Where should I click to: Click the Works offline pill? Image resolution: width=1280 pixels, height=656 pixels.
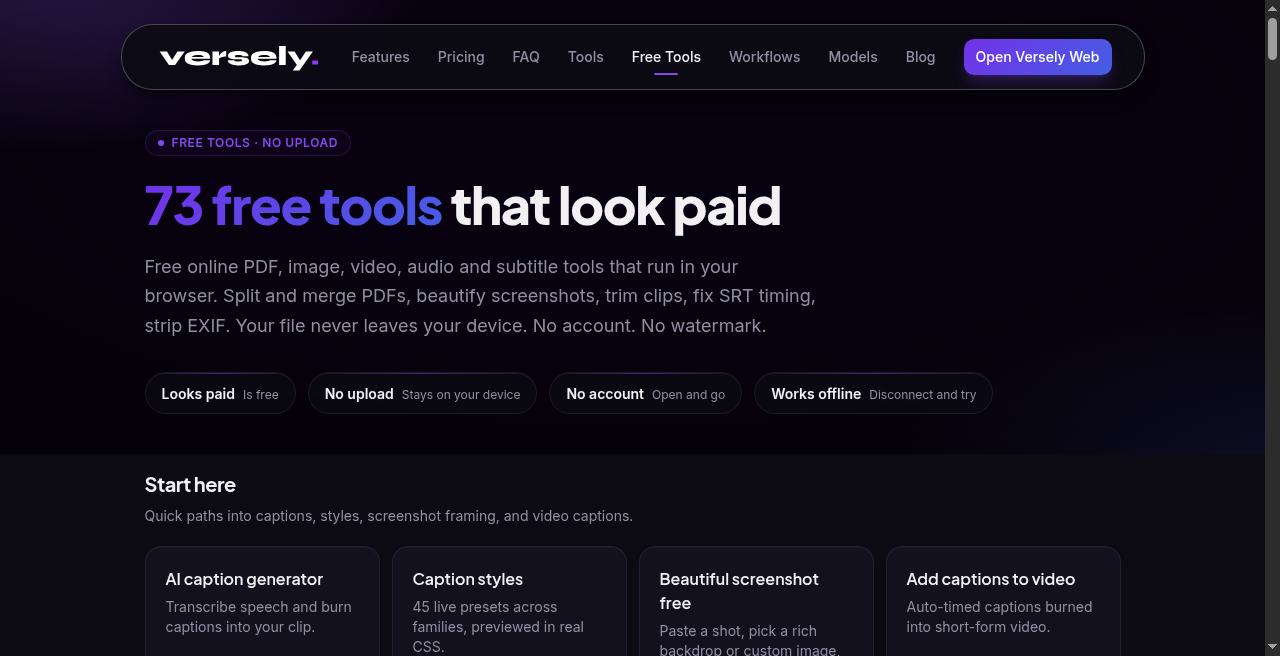873,394
